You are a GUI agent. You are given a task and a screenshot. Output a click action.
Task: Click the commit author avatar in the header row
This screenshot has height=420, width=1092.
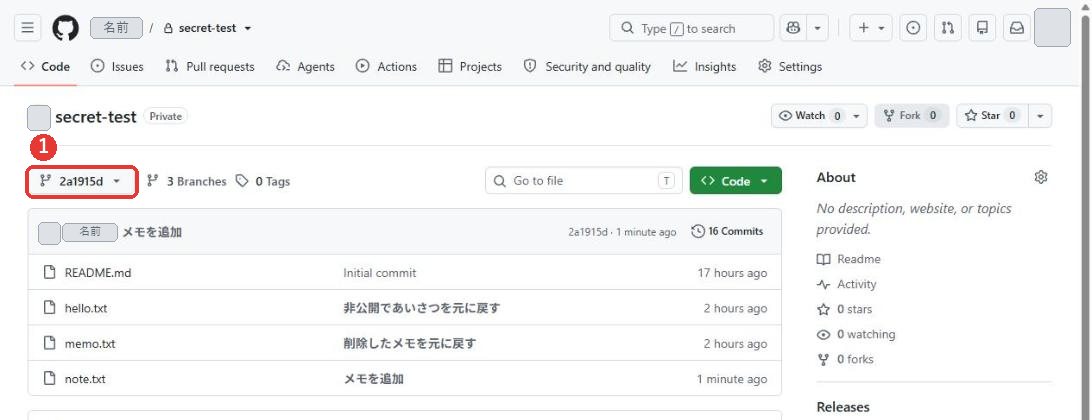point(49,233)
